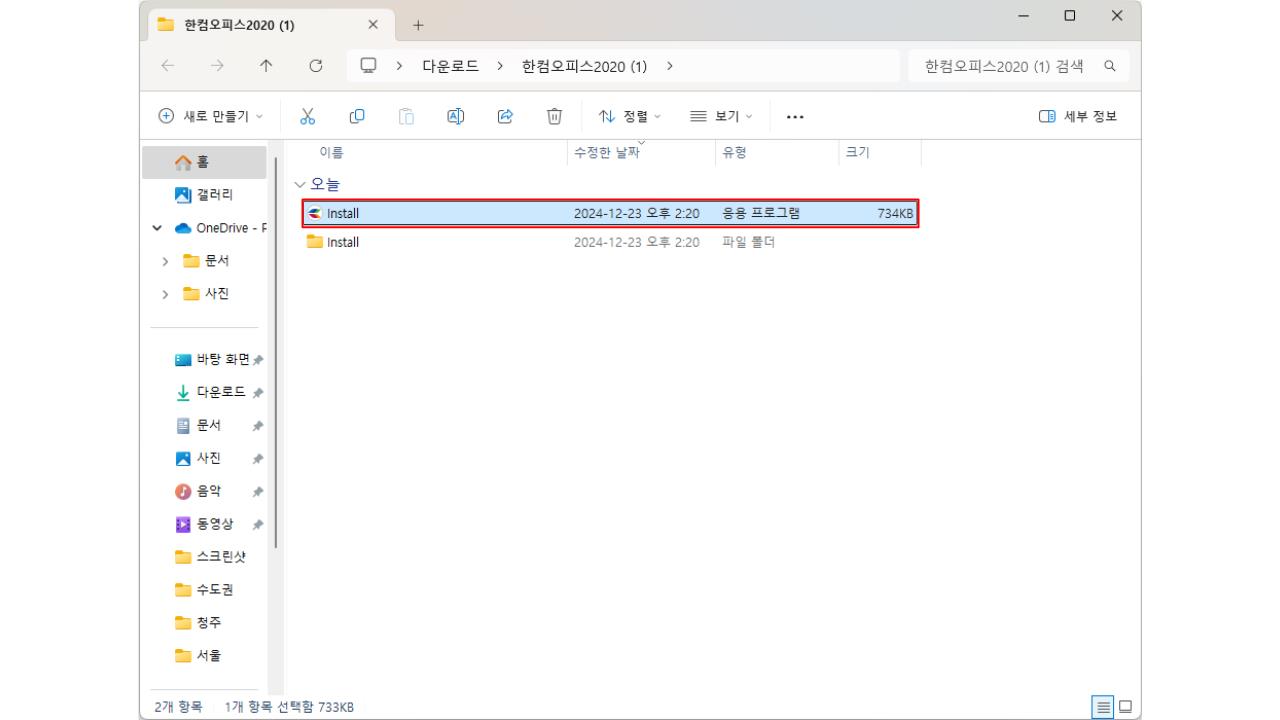Image resolution: width=1280 pixels, height=720 pixels.
Task: Switch to large thumbnails view at bottom right
Action: click(x=1125, y=706)
